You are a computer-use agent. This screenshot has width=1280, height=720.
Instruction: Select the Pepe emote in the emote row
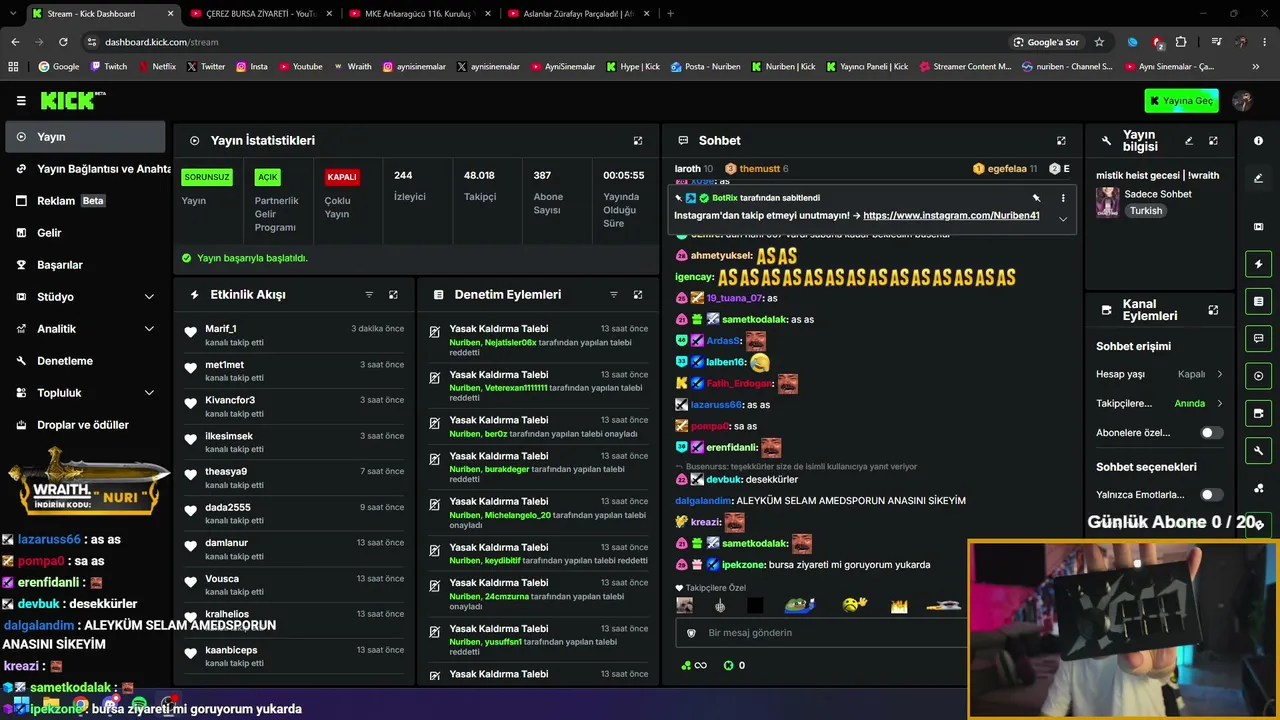pos(799,605)
